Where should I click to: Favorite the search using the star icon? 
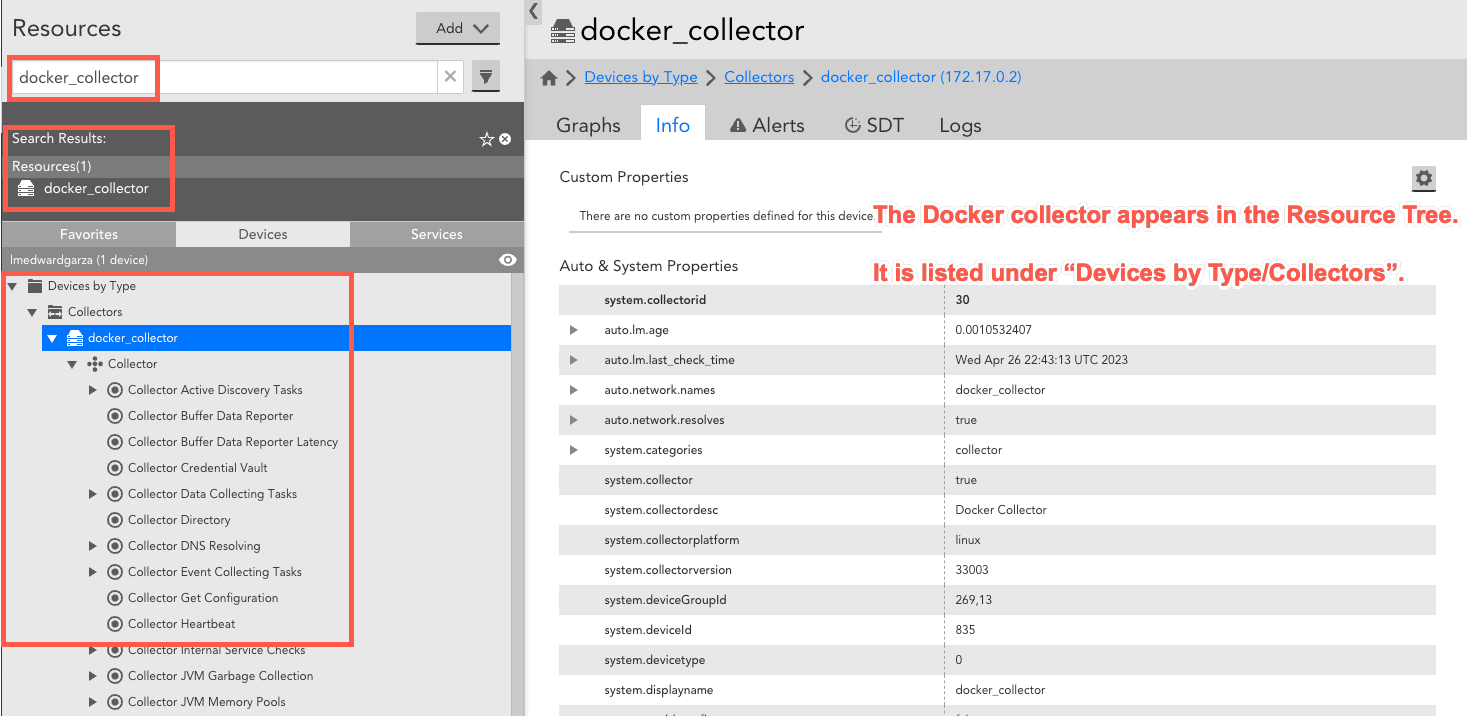487,140
